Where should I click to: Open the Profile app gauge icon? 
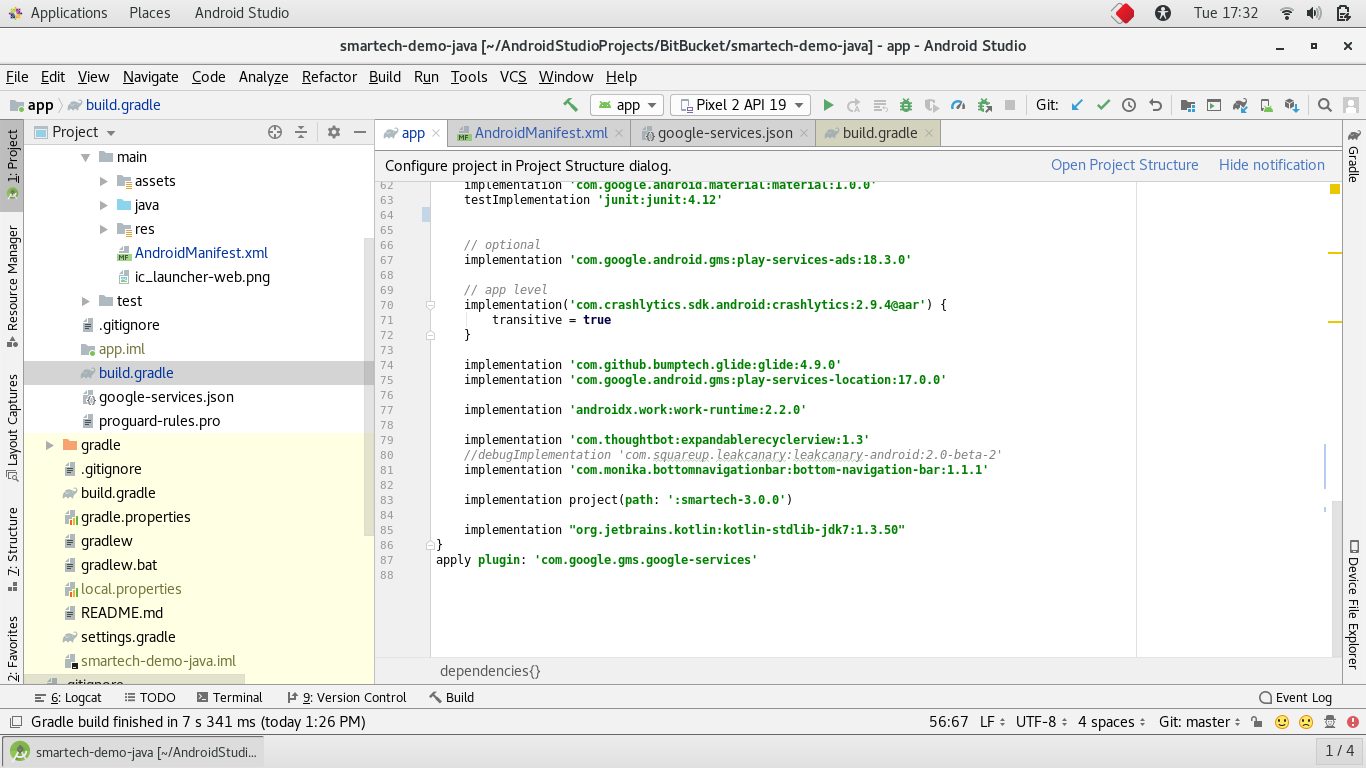pos(958,105)
